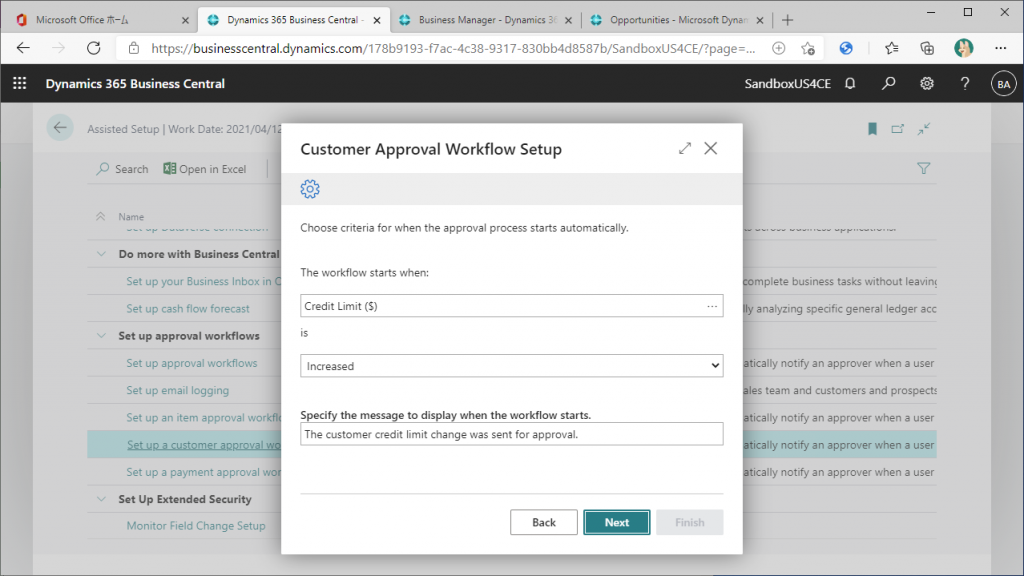Open the Set up email logging link

178,391
